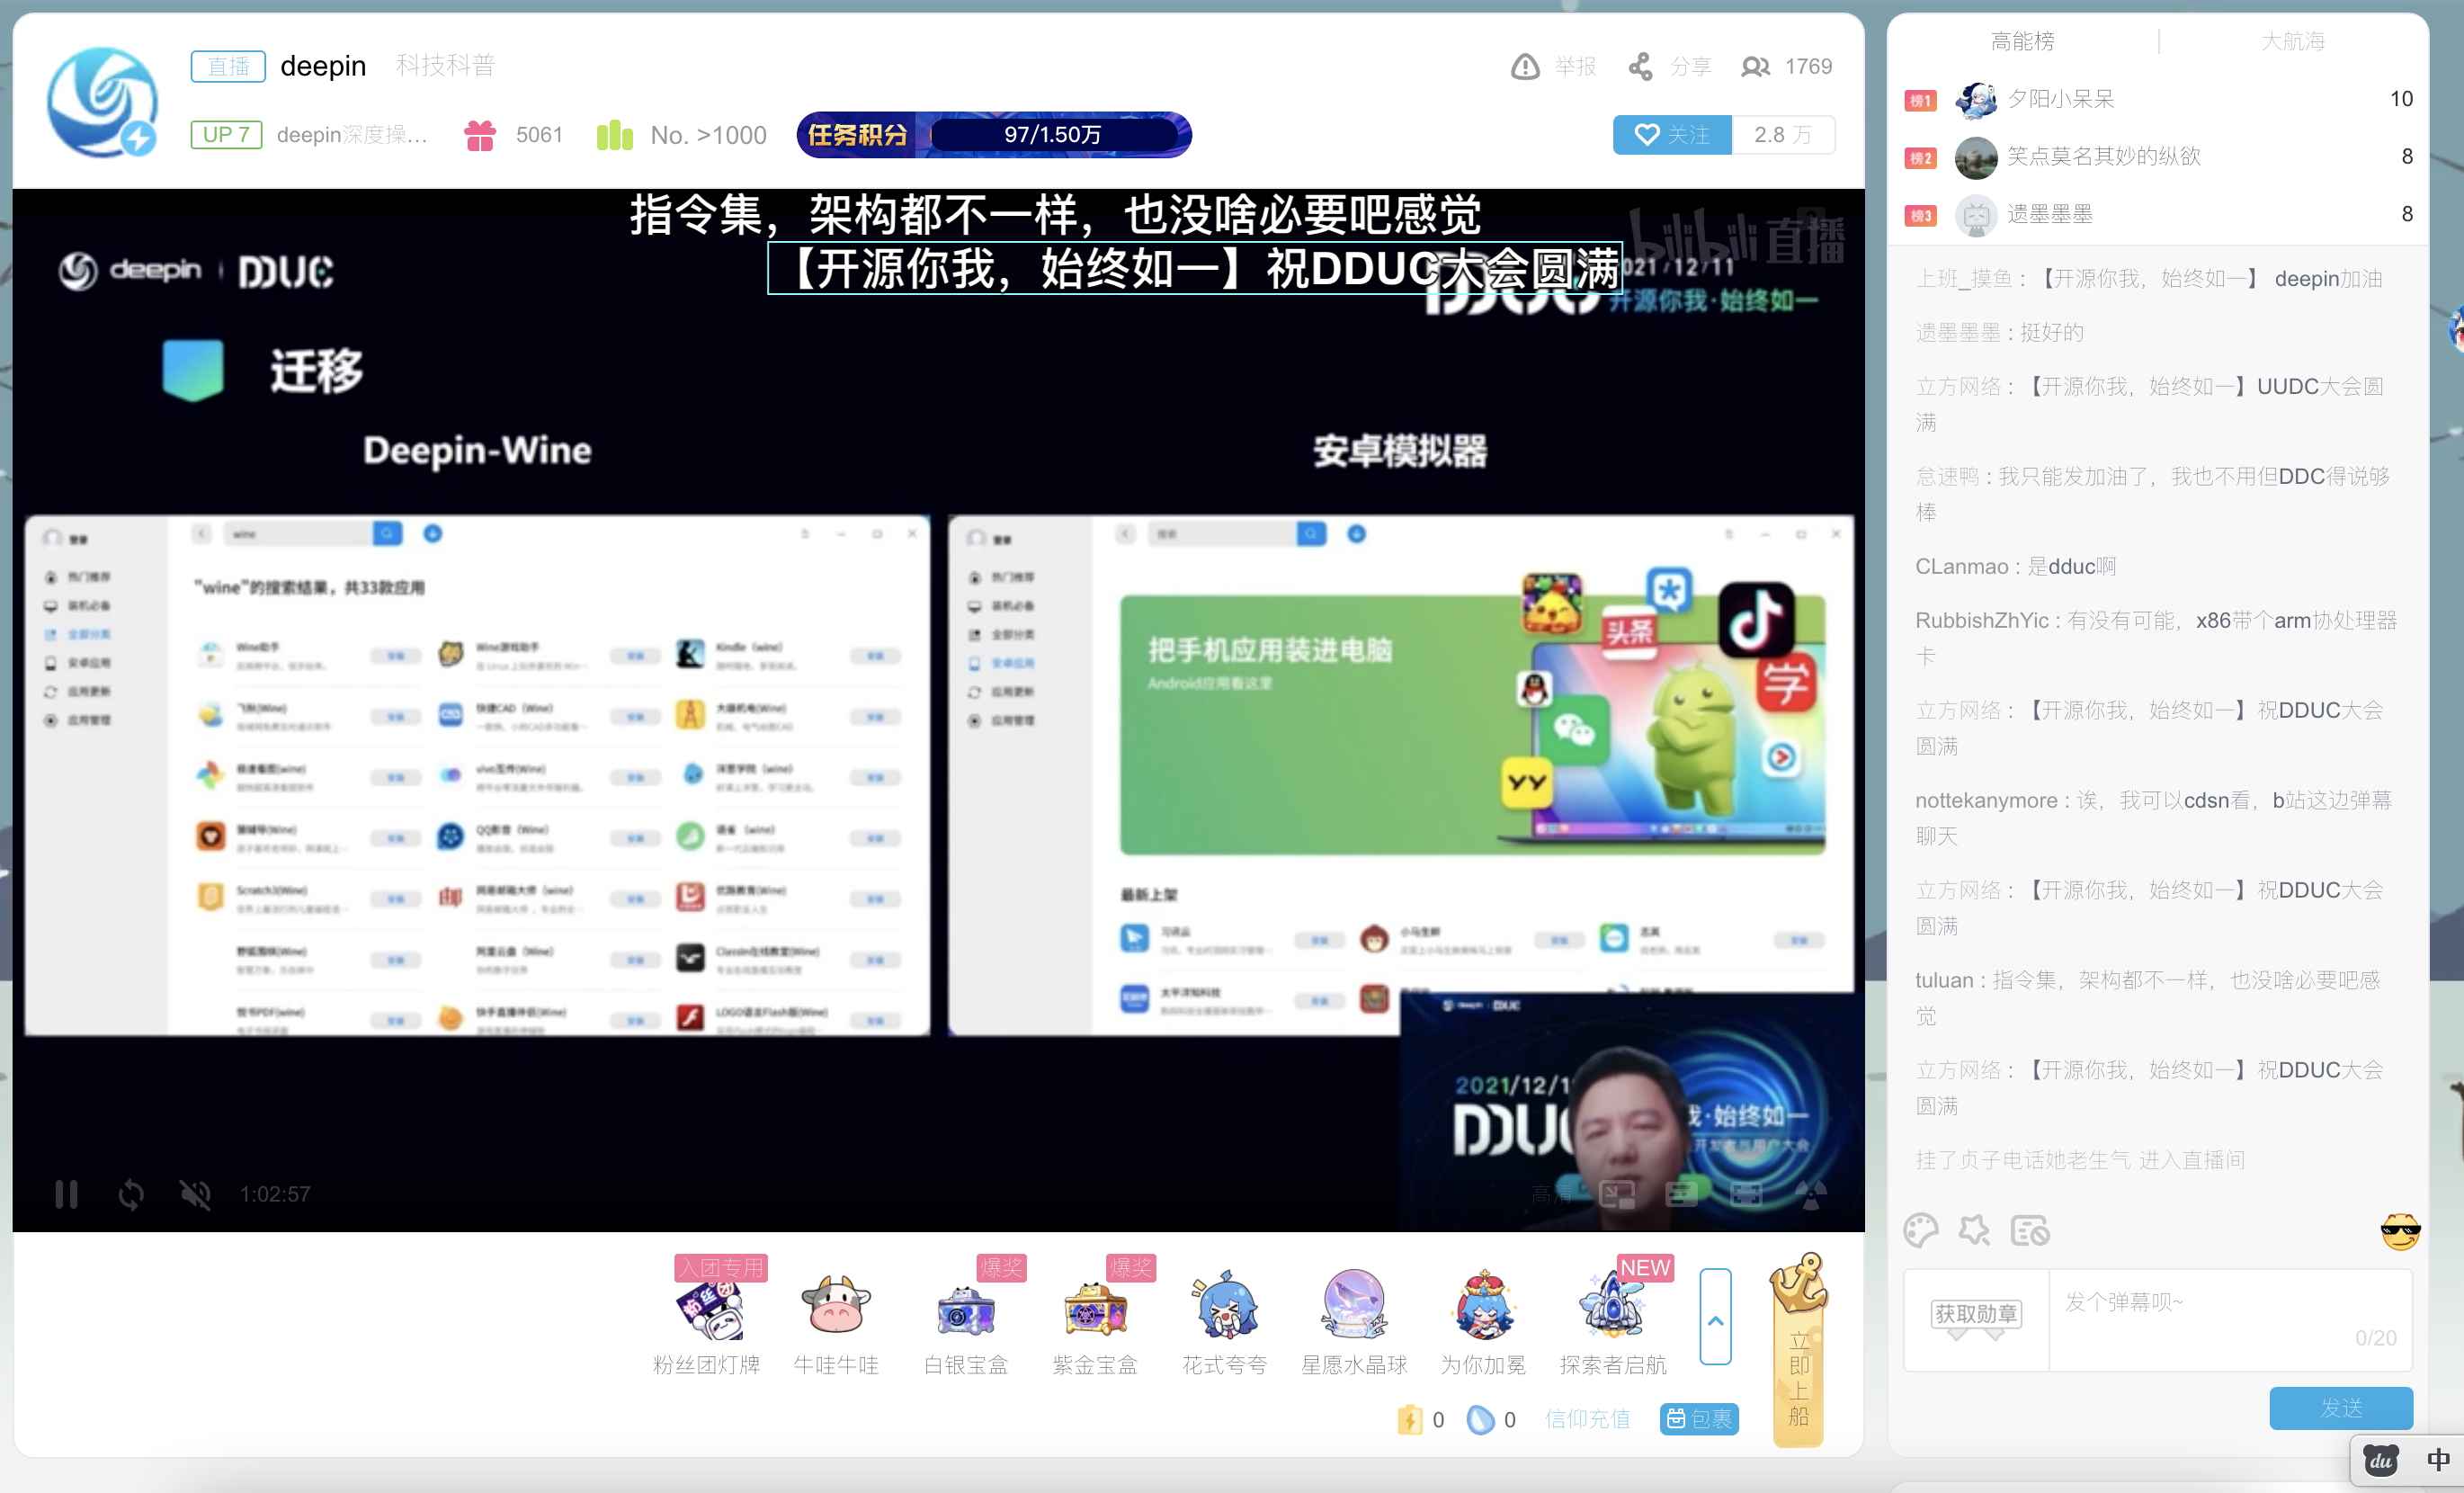Open the sunglasses emoji picker
The width and height of the screenshot is (2464, 1493).
[x=2399, y=1231]
